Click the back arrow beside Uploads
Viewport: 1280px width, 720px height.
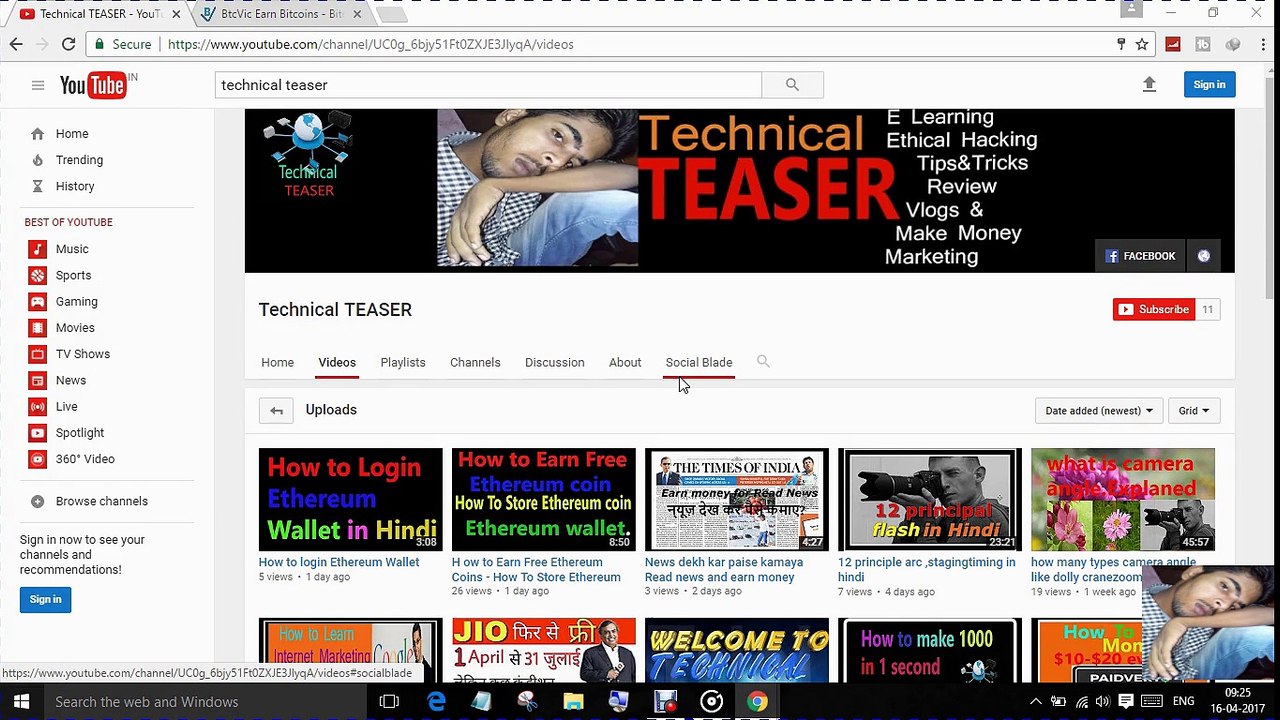276,410
